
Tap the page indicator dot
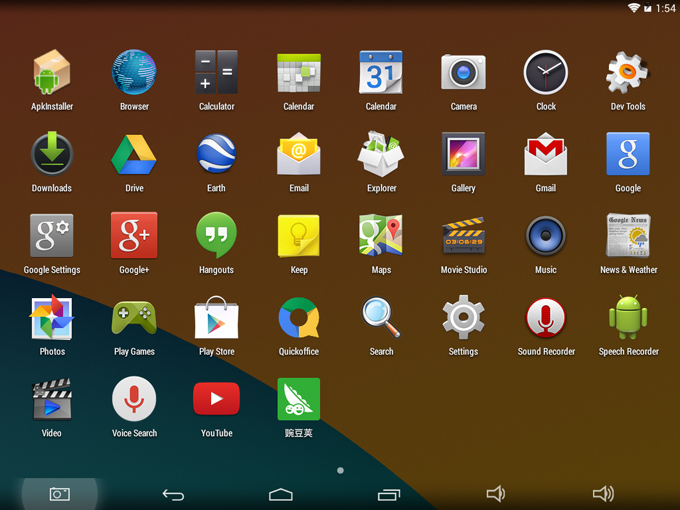[340, 470]
